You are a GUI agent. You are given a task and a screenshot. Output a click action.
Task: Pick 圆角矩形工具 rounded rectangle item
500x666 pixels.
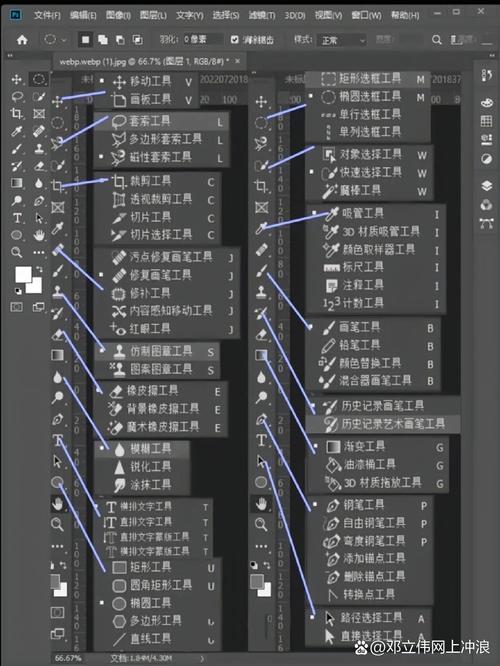point(157,585)
